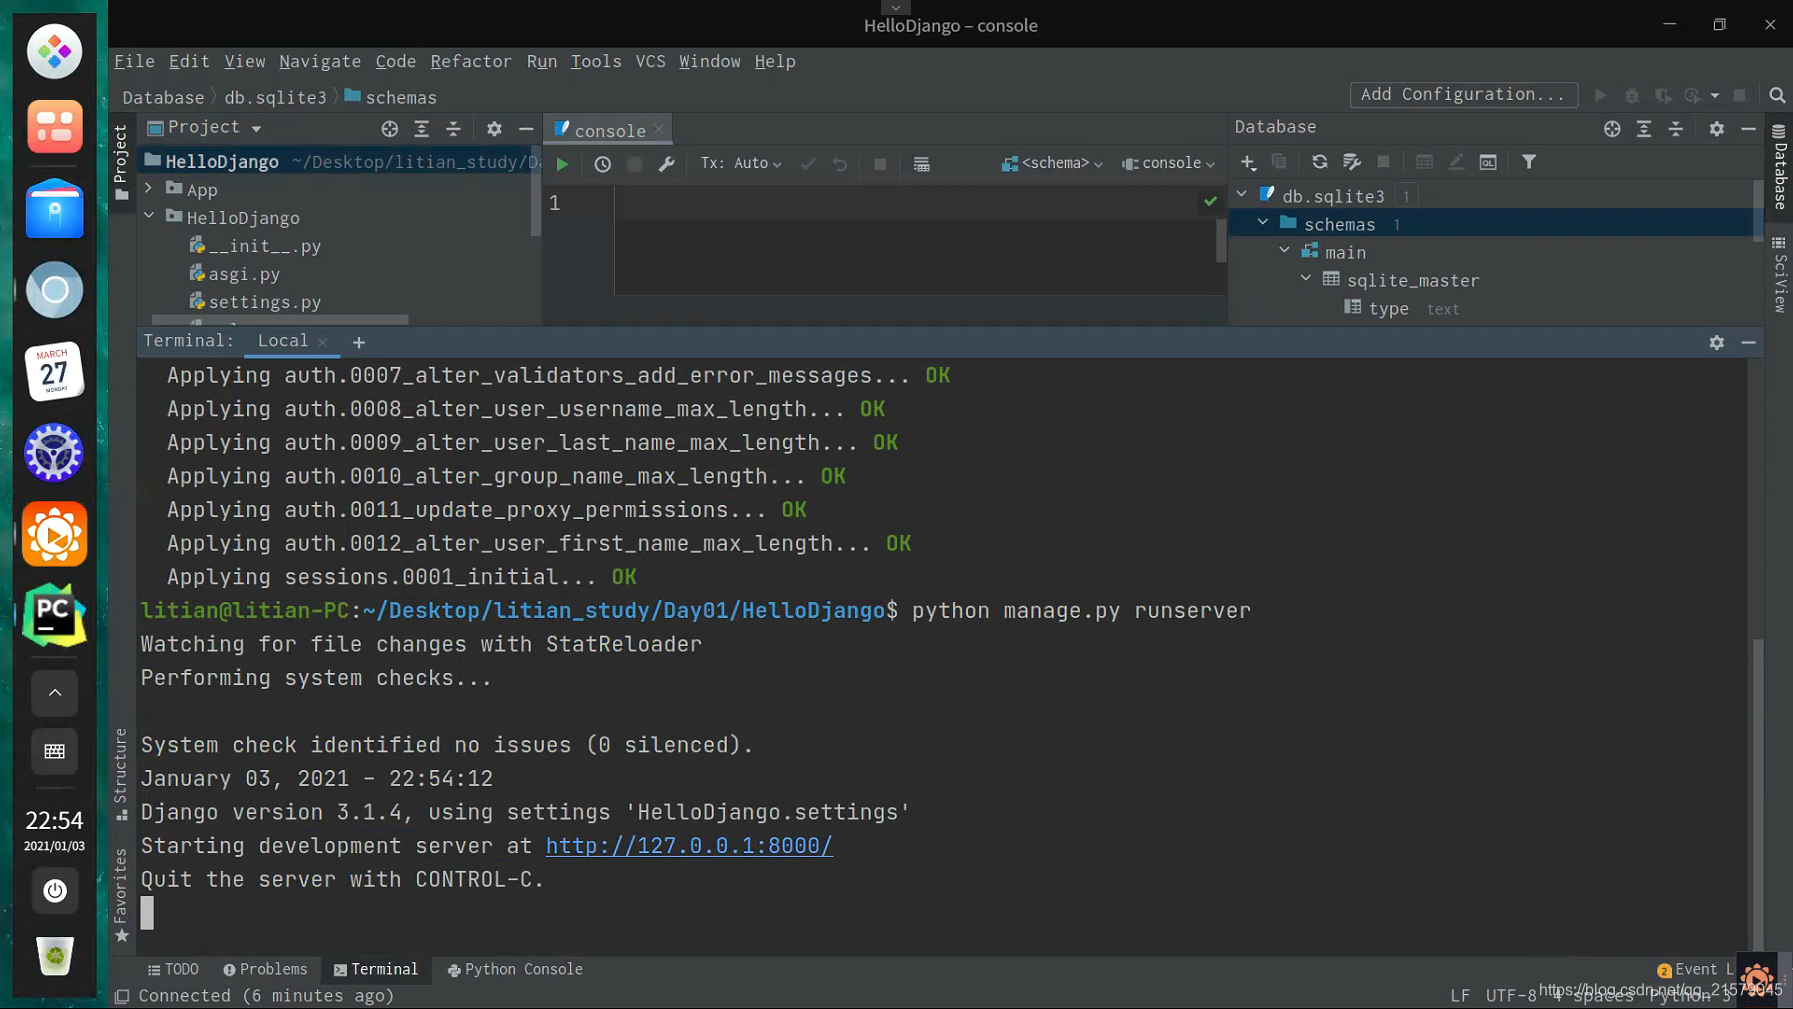Image resolution: width=1793 pixels, height=1009 pixels.
Task: Collapse all in Project panel
Action: (x=453, y=128)
